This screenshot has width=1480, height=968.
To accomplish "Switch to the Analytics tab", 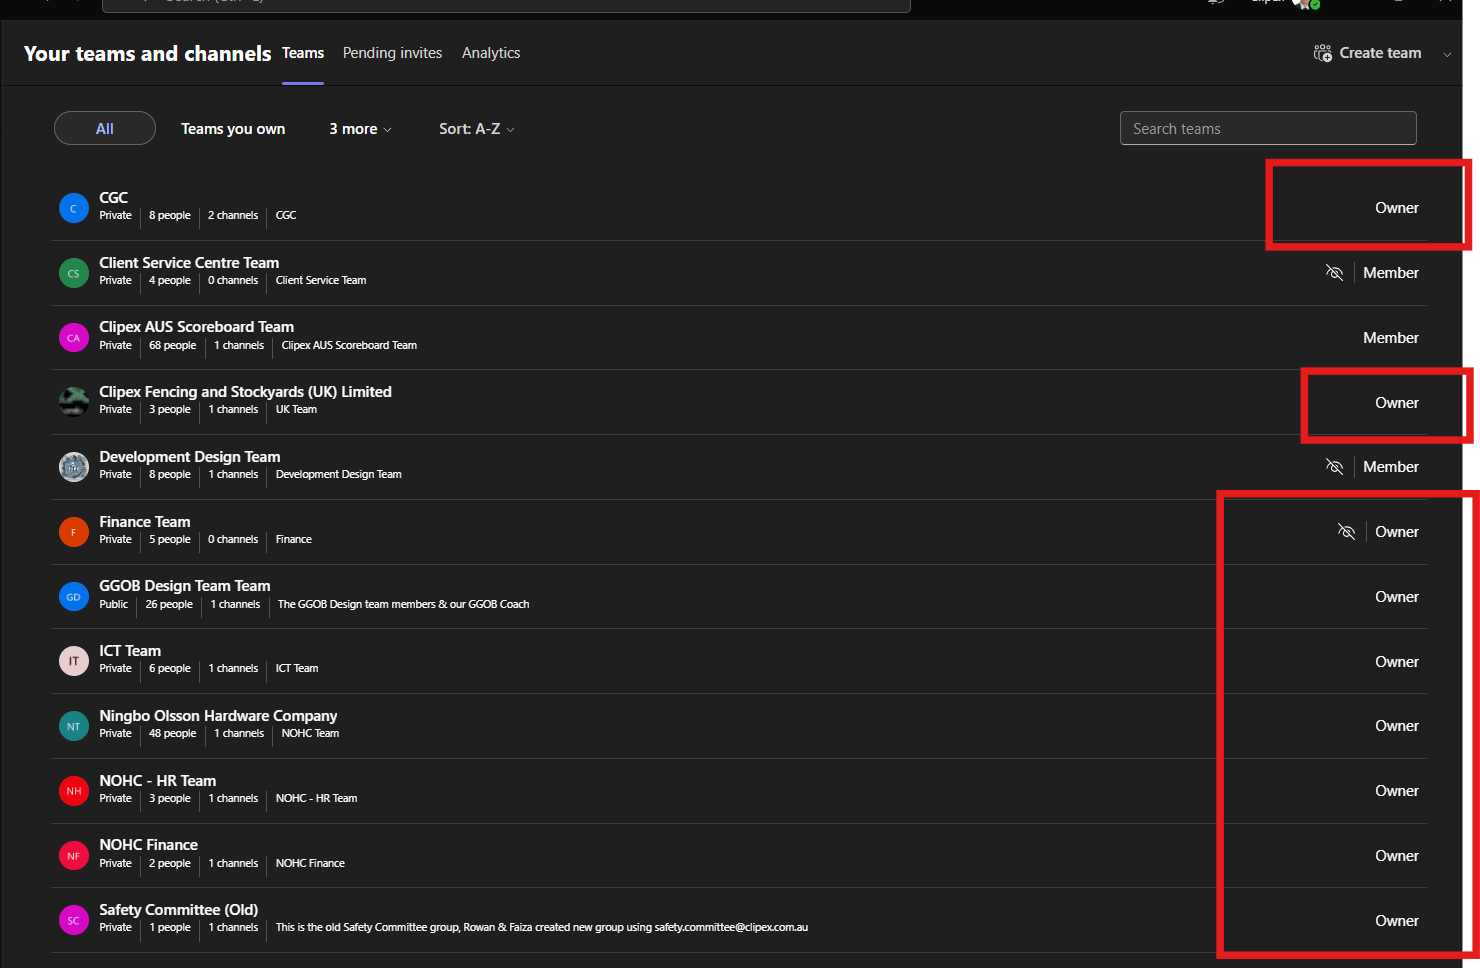I will pos(491,53).
